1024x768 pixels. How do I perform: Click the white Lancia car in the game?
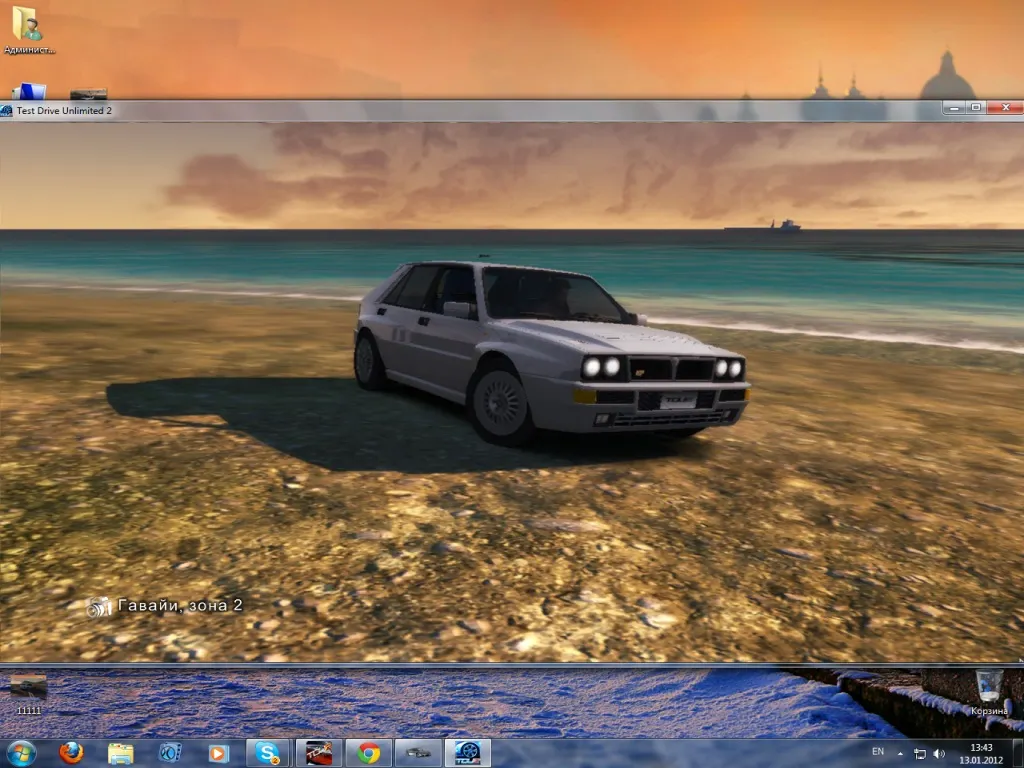[551, 353]
